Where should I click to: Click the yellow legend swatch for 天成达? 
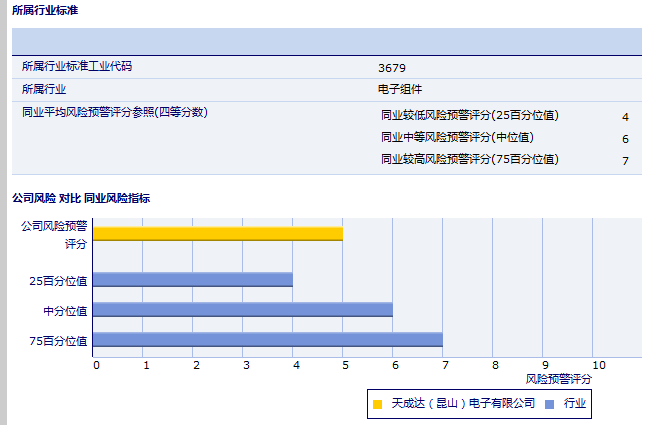pyautogui.click(x=377, y=404)
